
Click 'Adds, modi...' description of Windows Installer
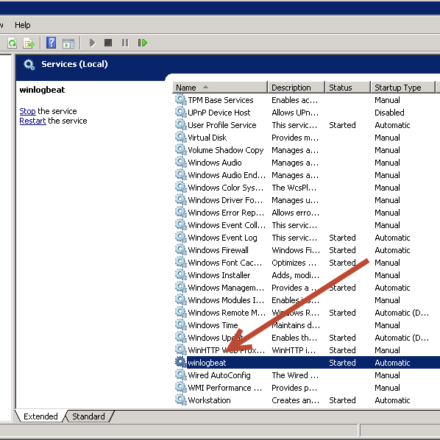[x=295, y=275]
